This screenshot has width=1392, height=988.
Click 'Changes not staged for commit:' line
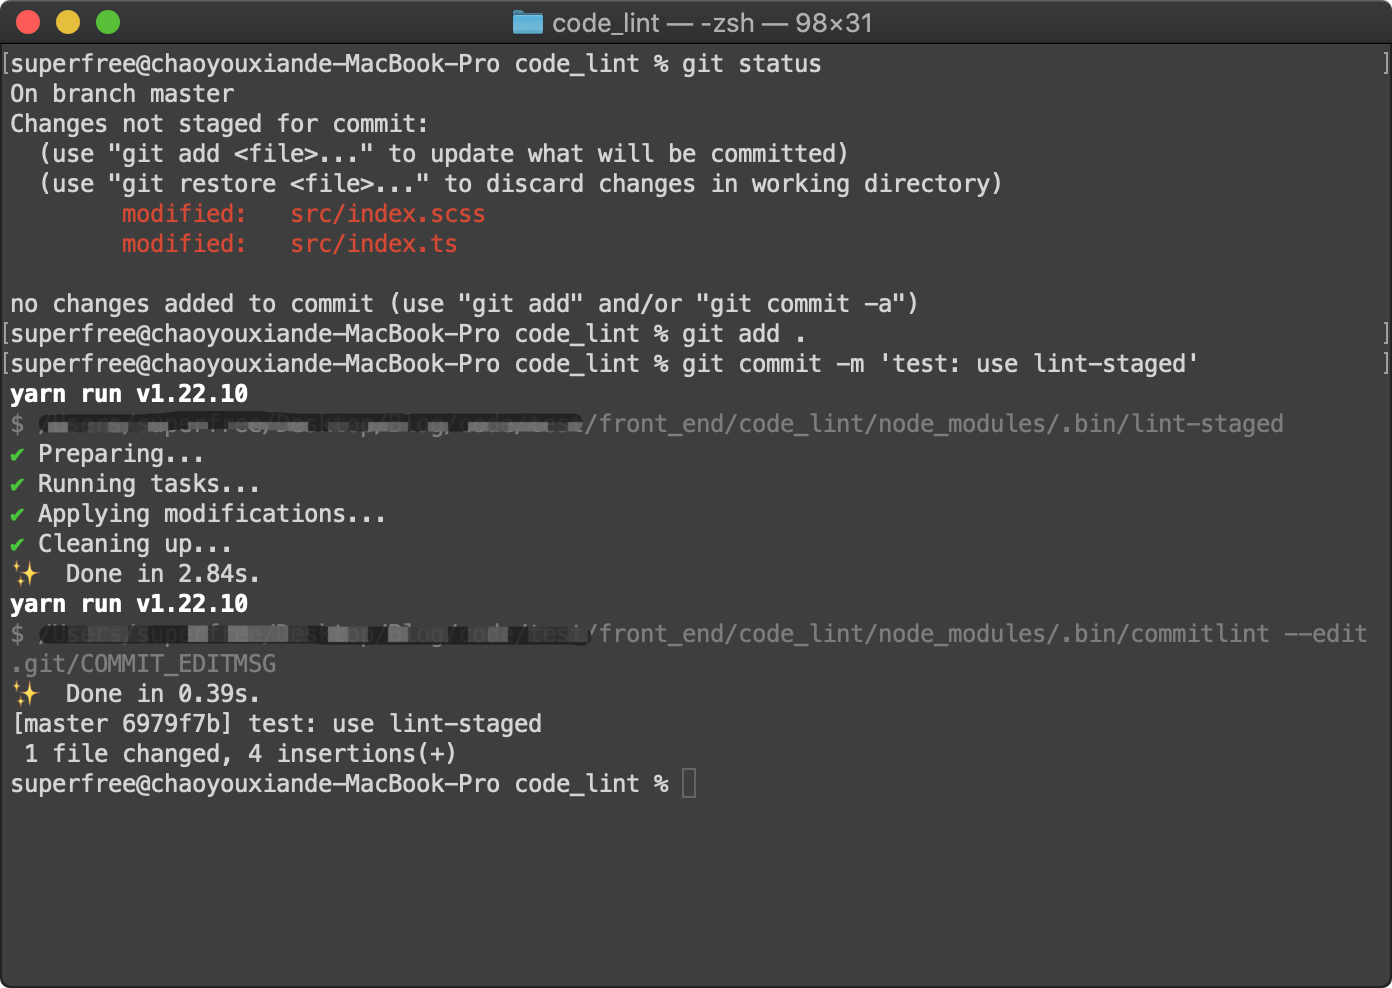[219, 124]
